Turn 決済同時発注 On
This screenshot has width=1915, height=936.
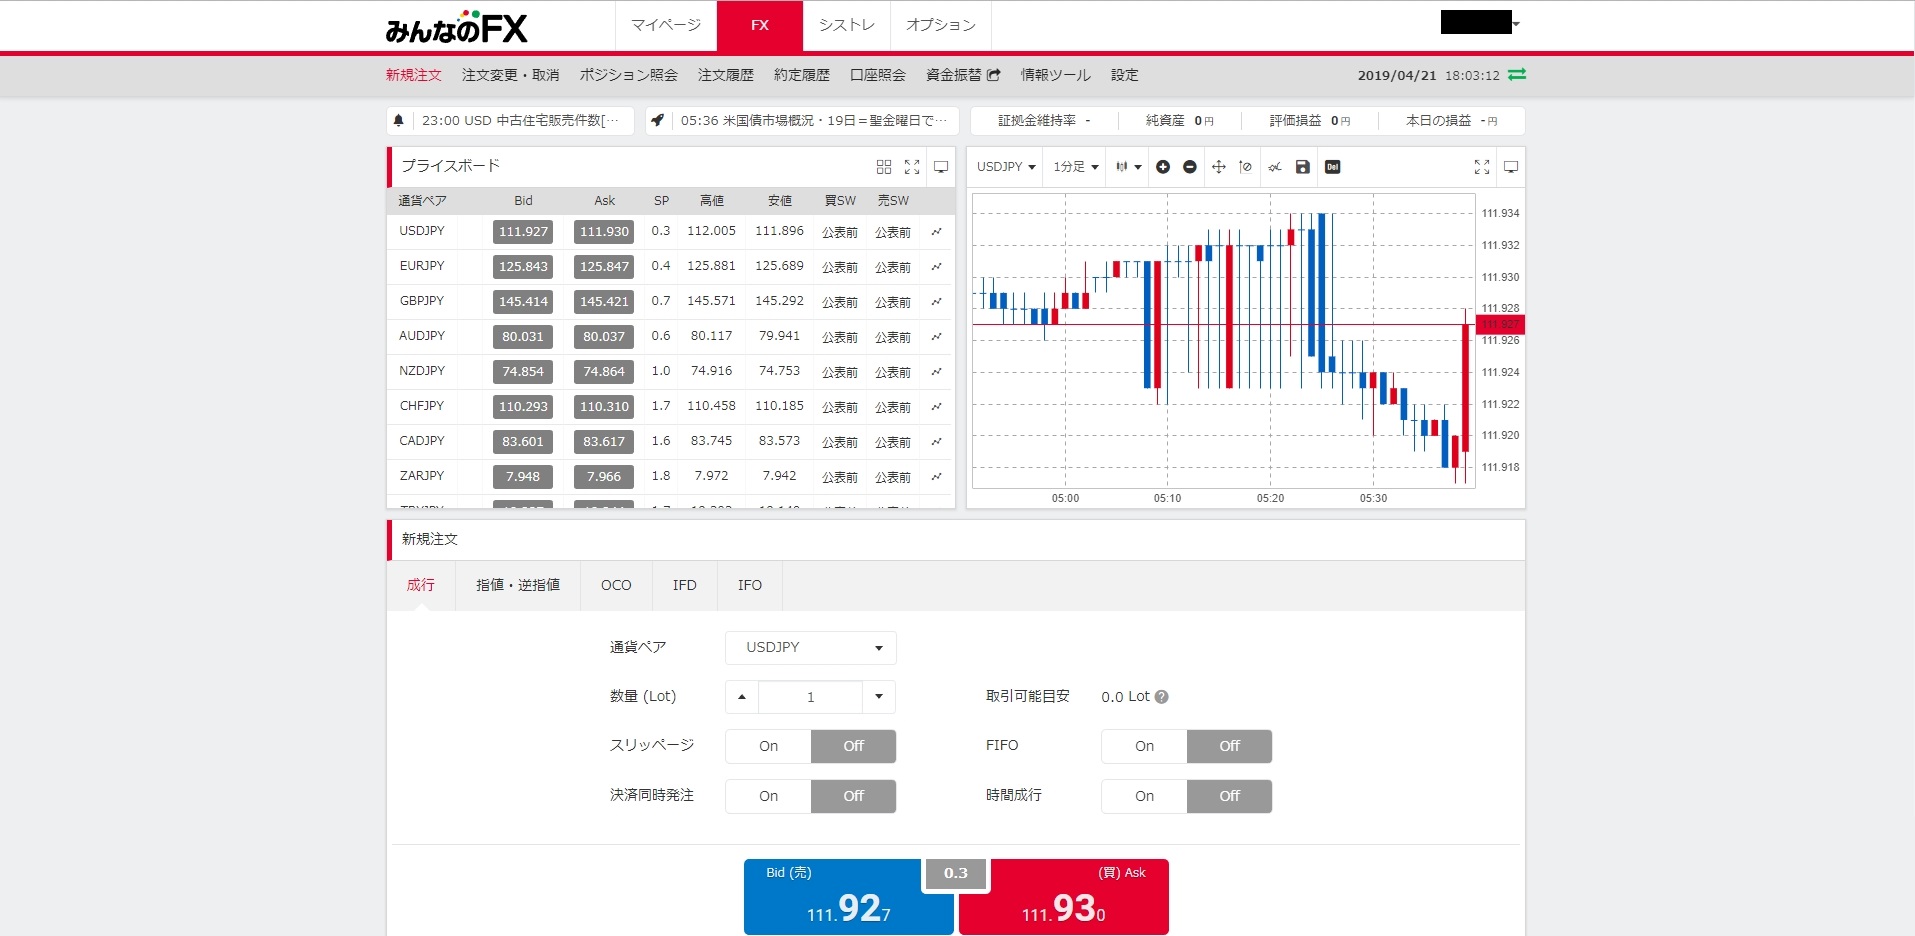[768, 796]
